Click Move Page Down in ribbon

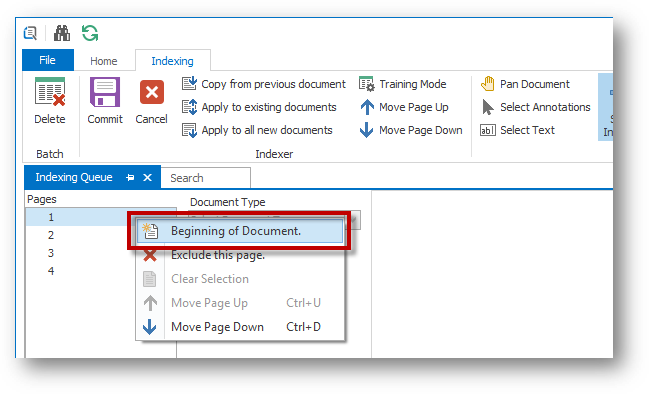[x=411, y=130]
